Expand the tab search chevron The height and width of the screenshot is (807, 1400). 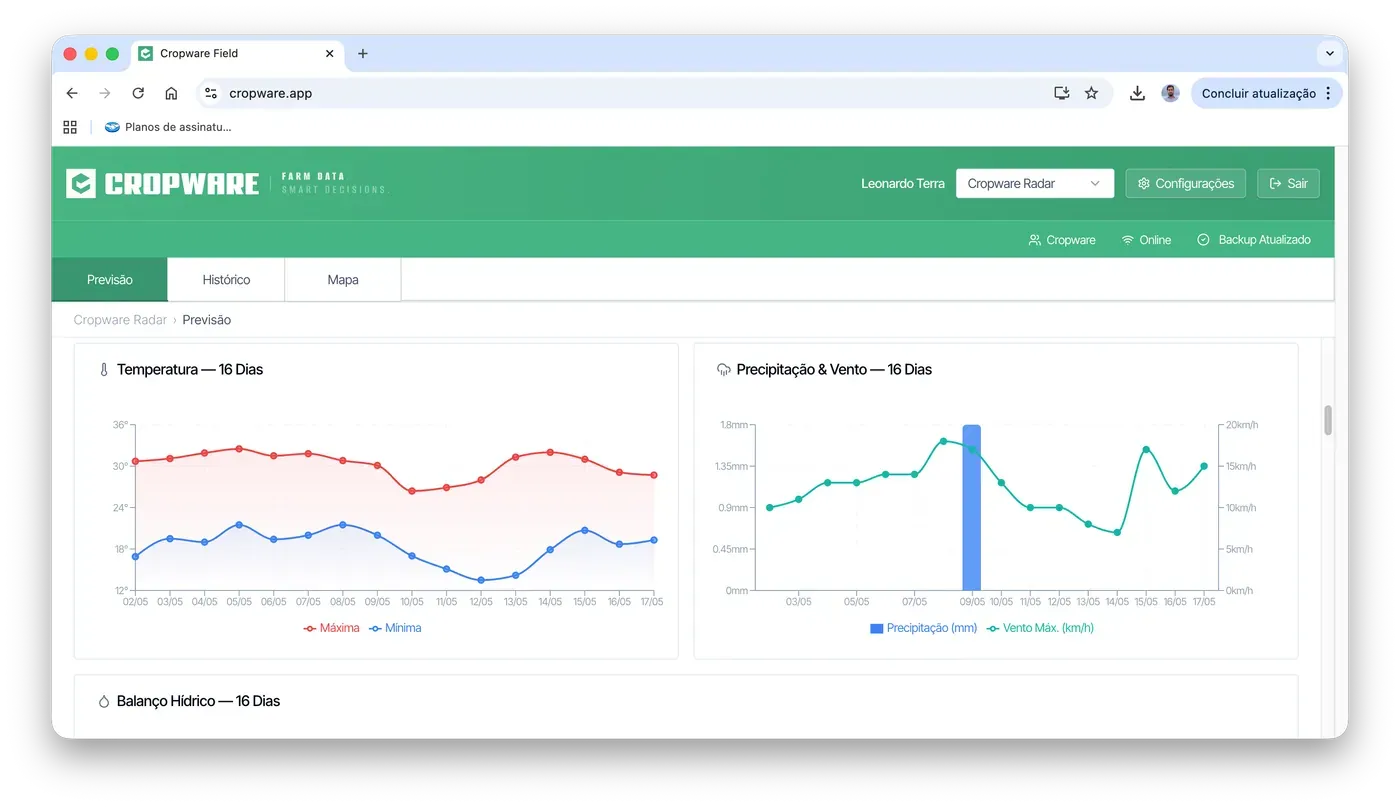tap(1330, 54)
